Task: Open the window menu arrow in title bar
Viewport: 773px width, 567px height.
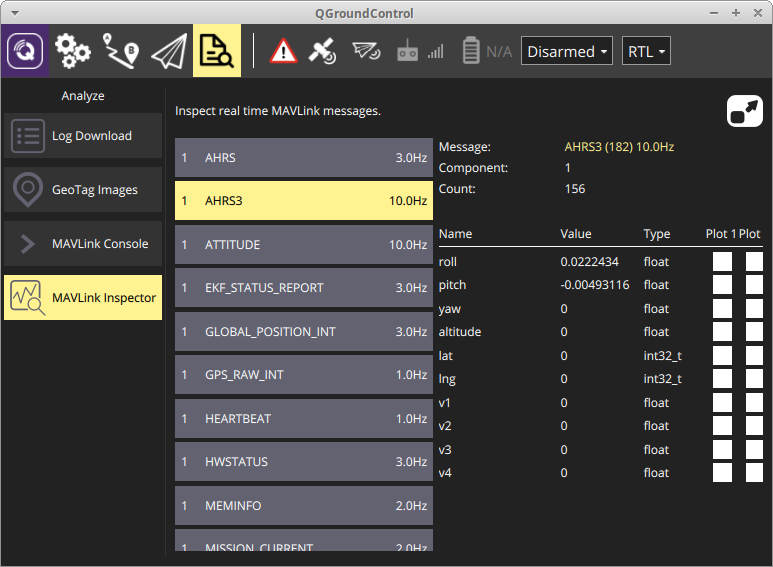Action: pyautogui.click(x=13, y=13)
